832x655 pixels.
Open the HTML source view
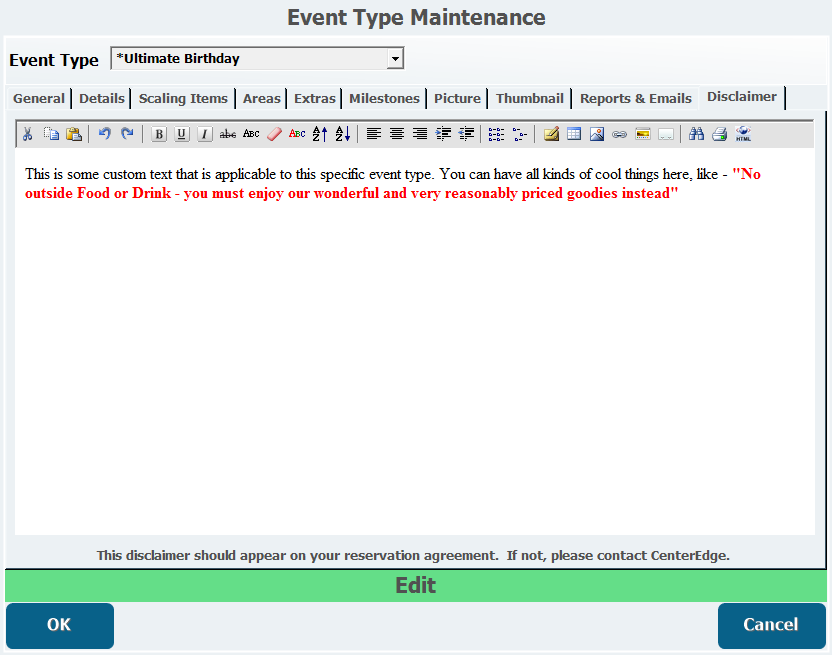pyautogui.click(x=743, y=134)
